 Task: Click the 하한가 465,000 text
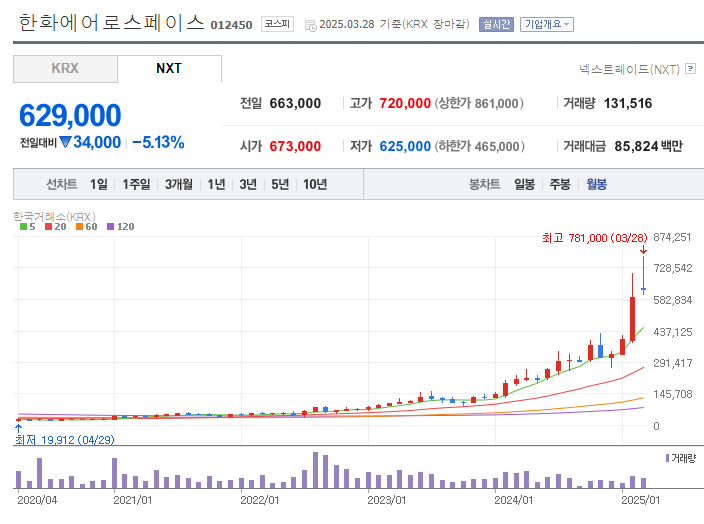[479, 146]
